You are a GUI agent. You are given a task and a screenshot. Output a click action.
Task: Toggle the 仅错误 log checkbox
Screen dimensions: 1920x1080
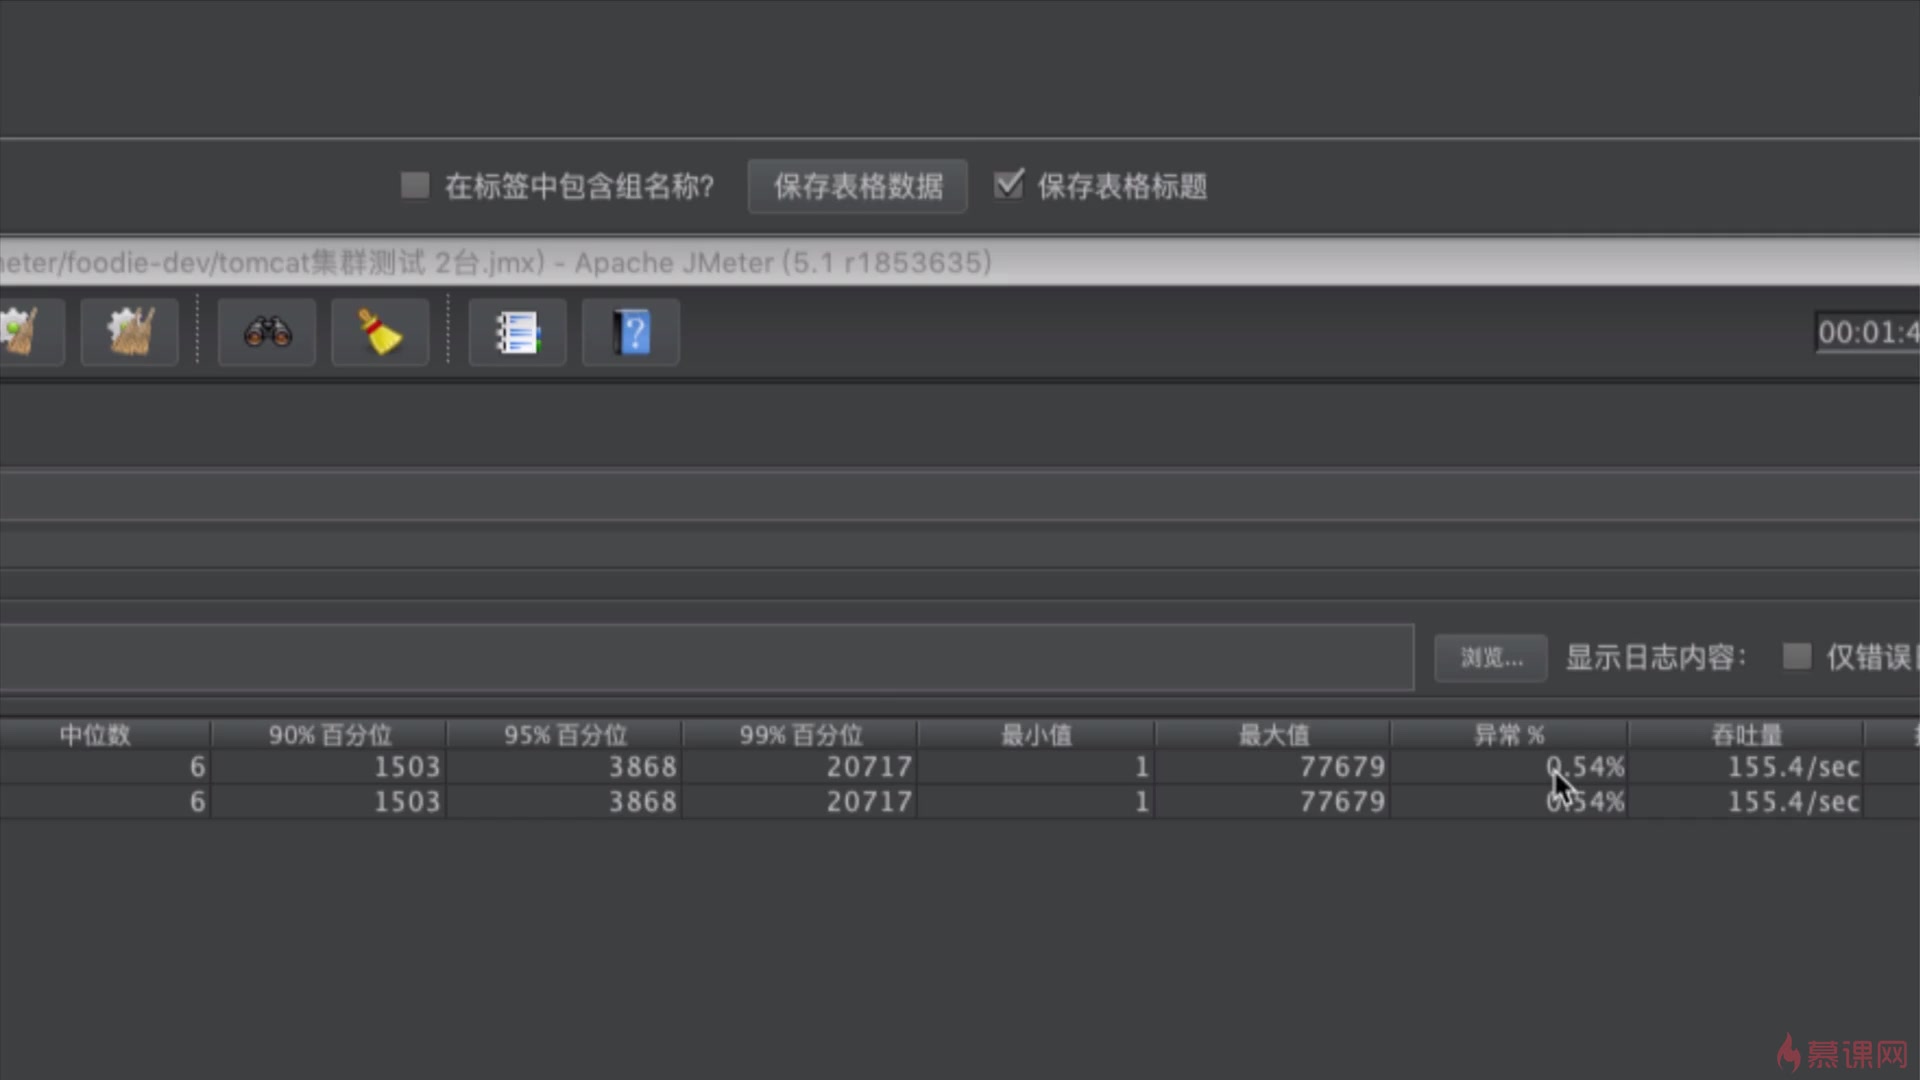1797,657
